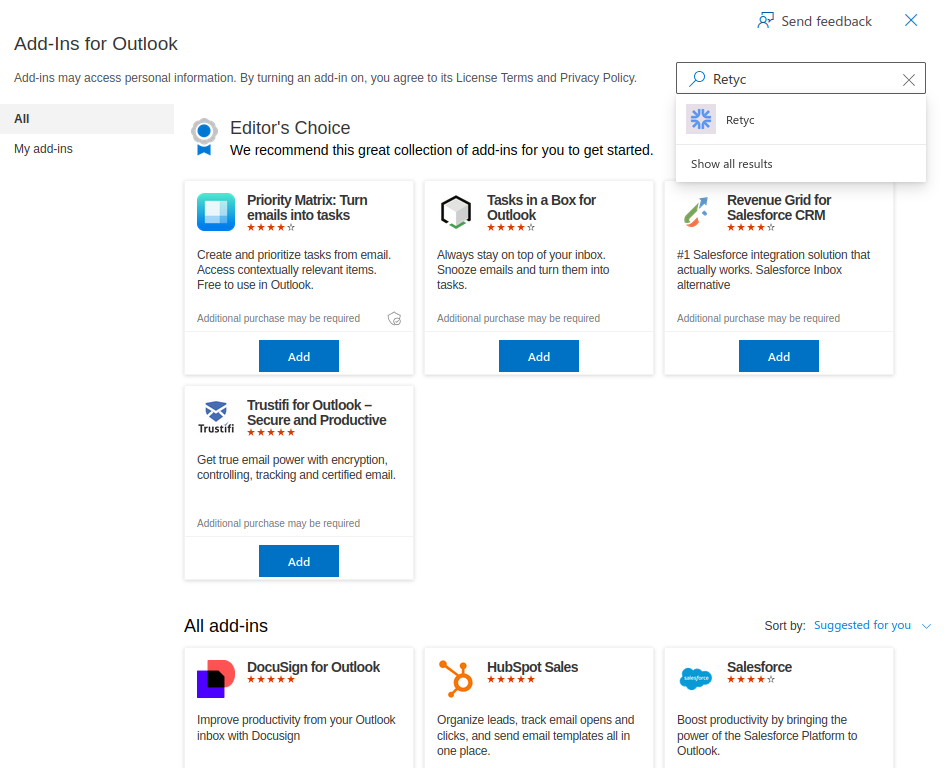Add Revenue Grid for Salesforce CRM

[x=779, y=356]
